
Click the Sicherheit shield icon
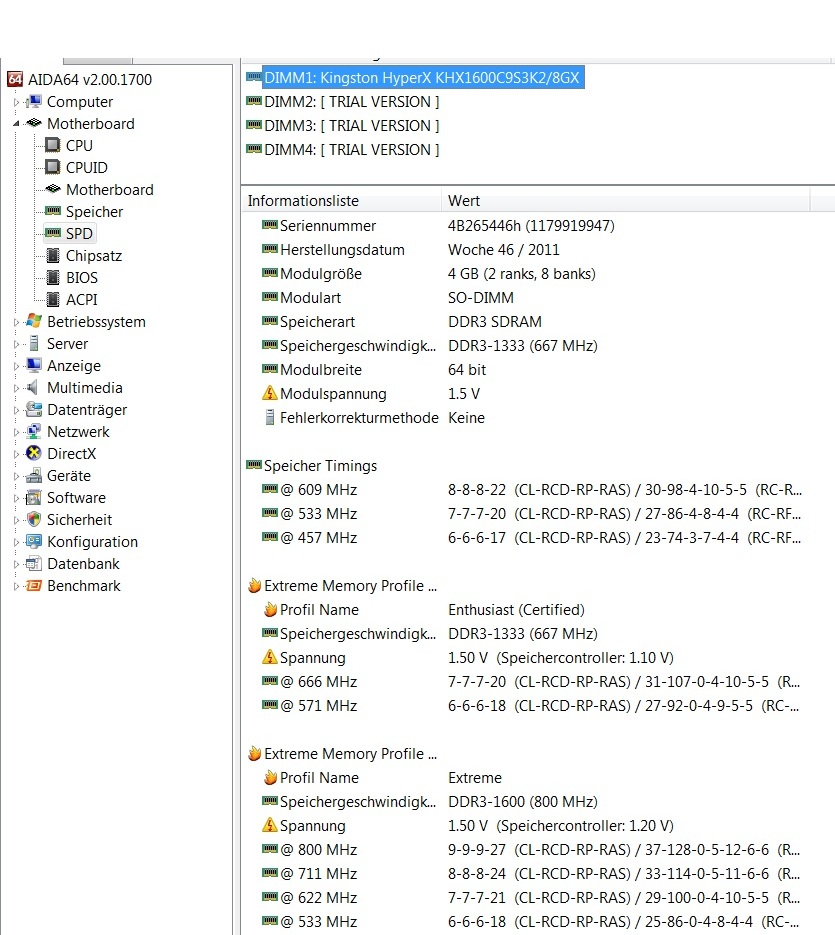pos(34,520)
